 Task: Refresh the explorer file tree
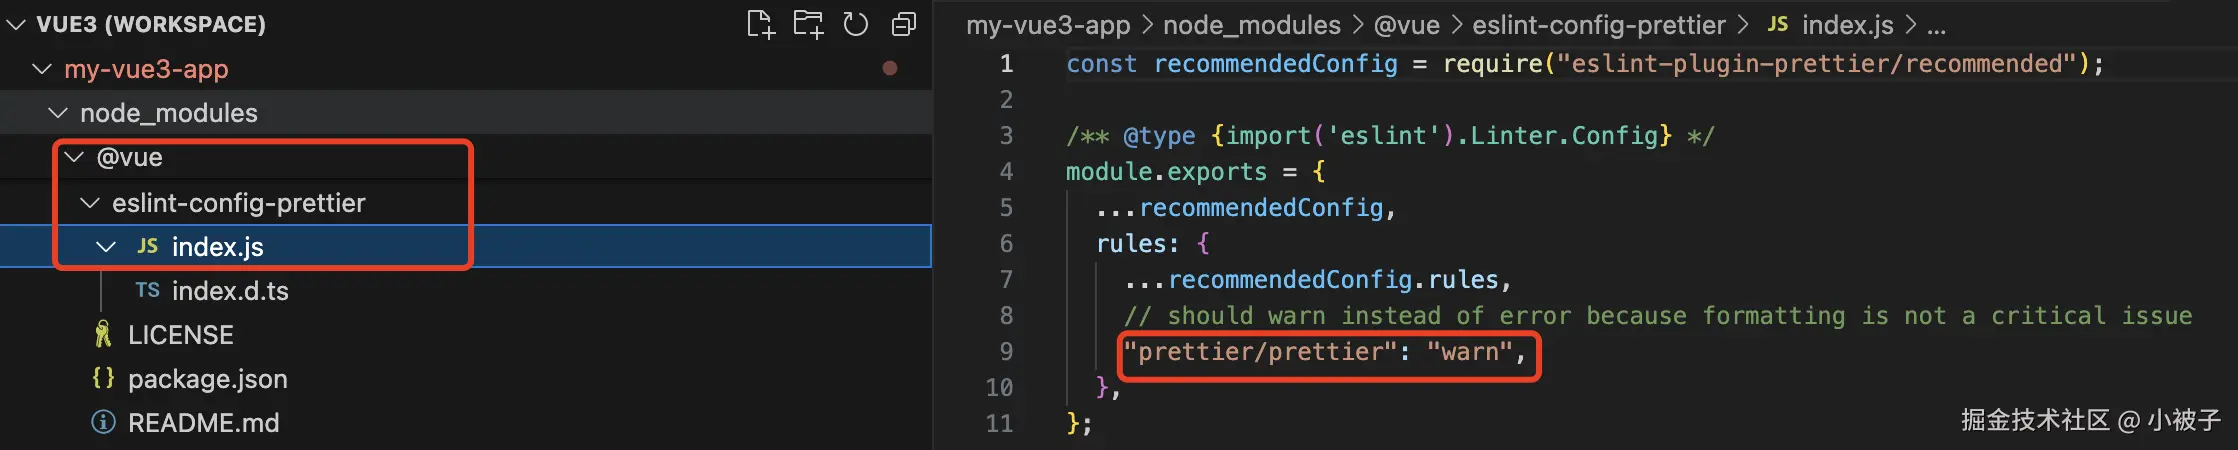coord(856,24)
